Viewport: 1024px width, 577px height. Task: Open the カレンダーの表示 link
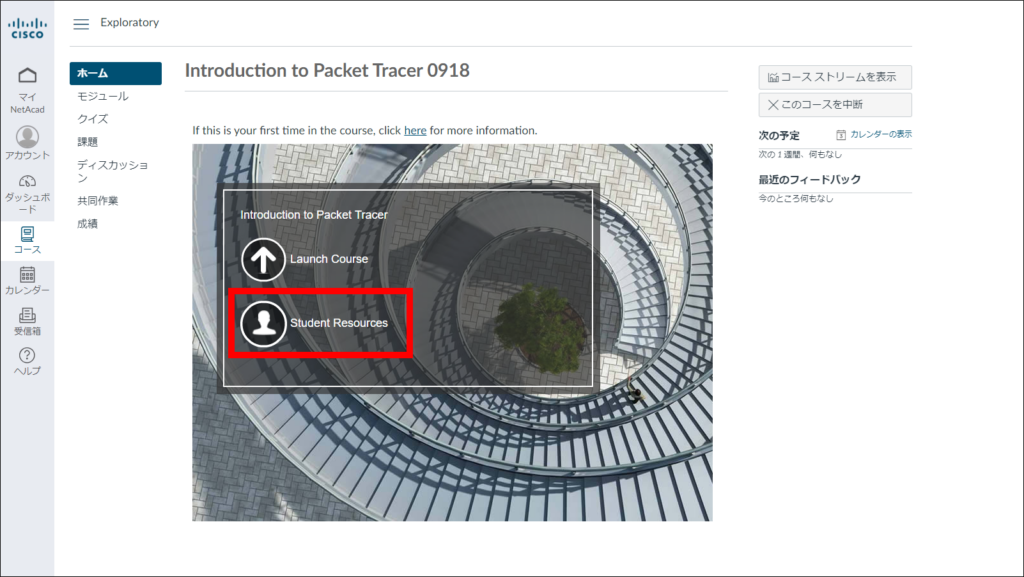click(881, 134)
